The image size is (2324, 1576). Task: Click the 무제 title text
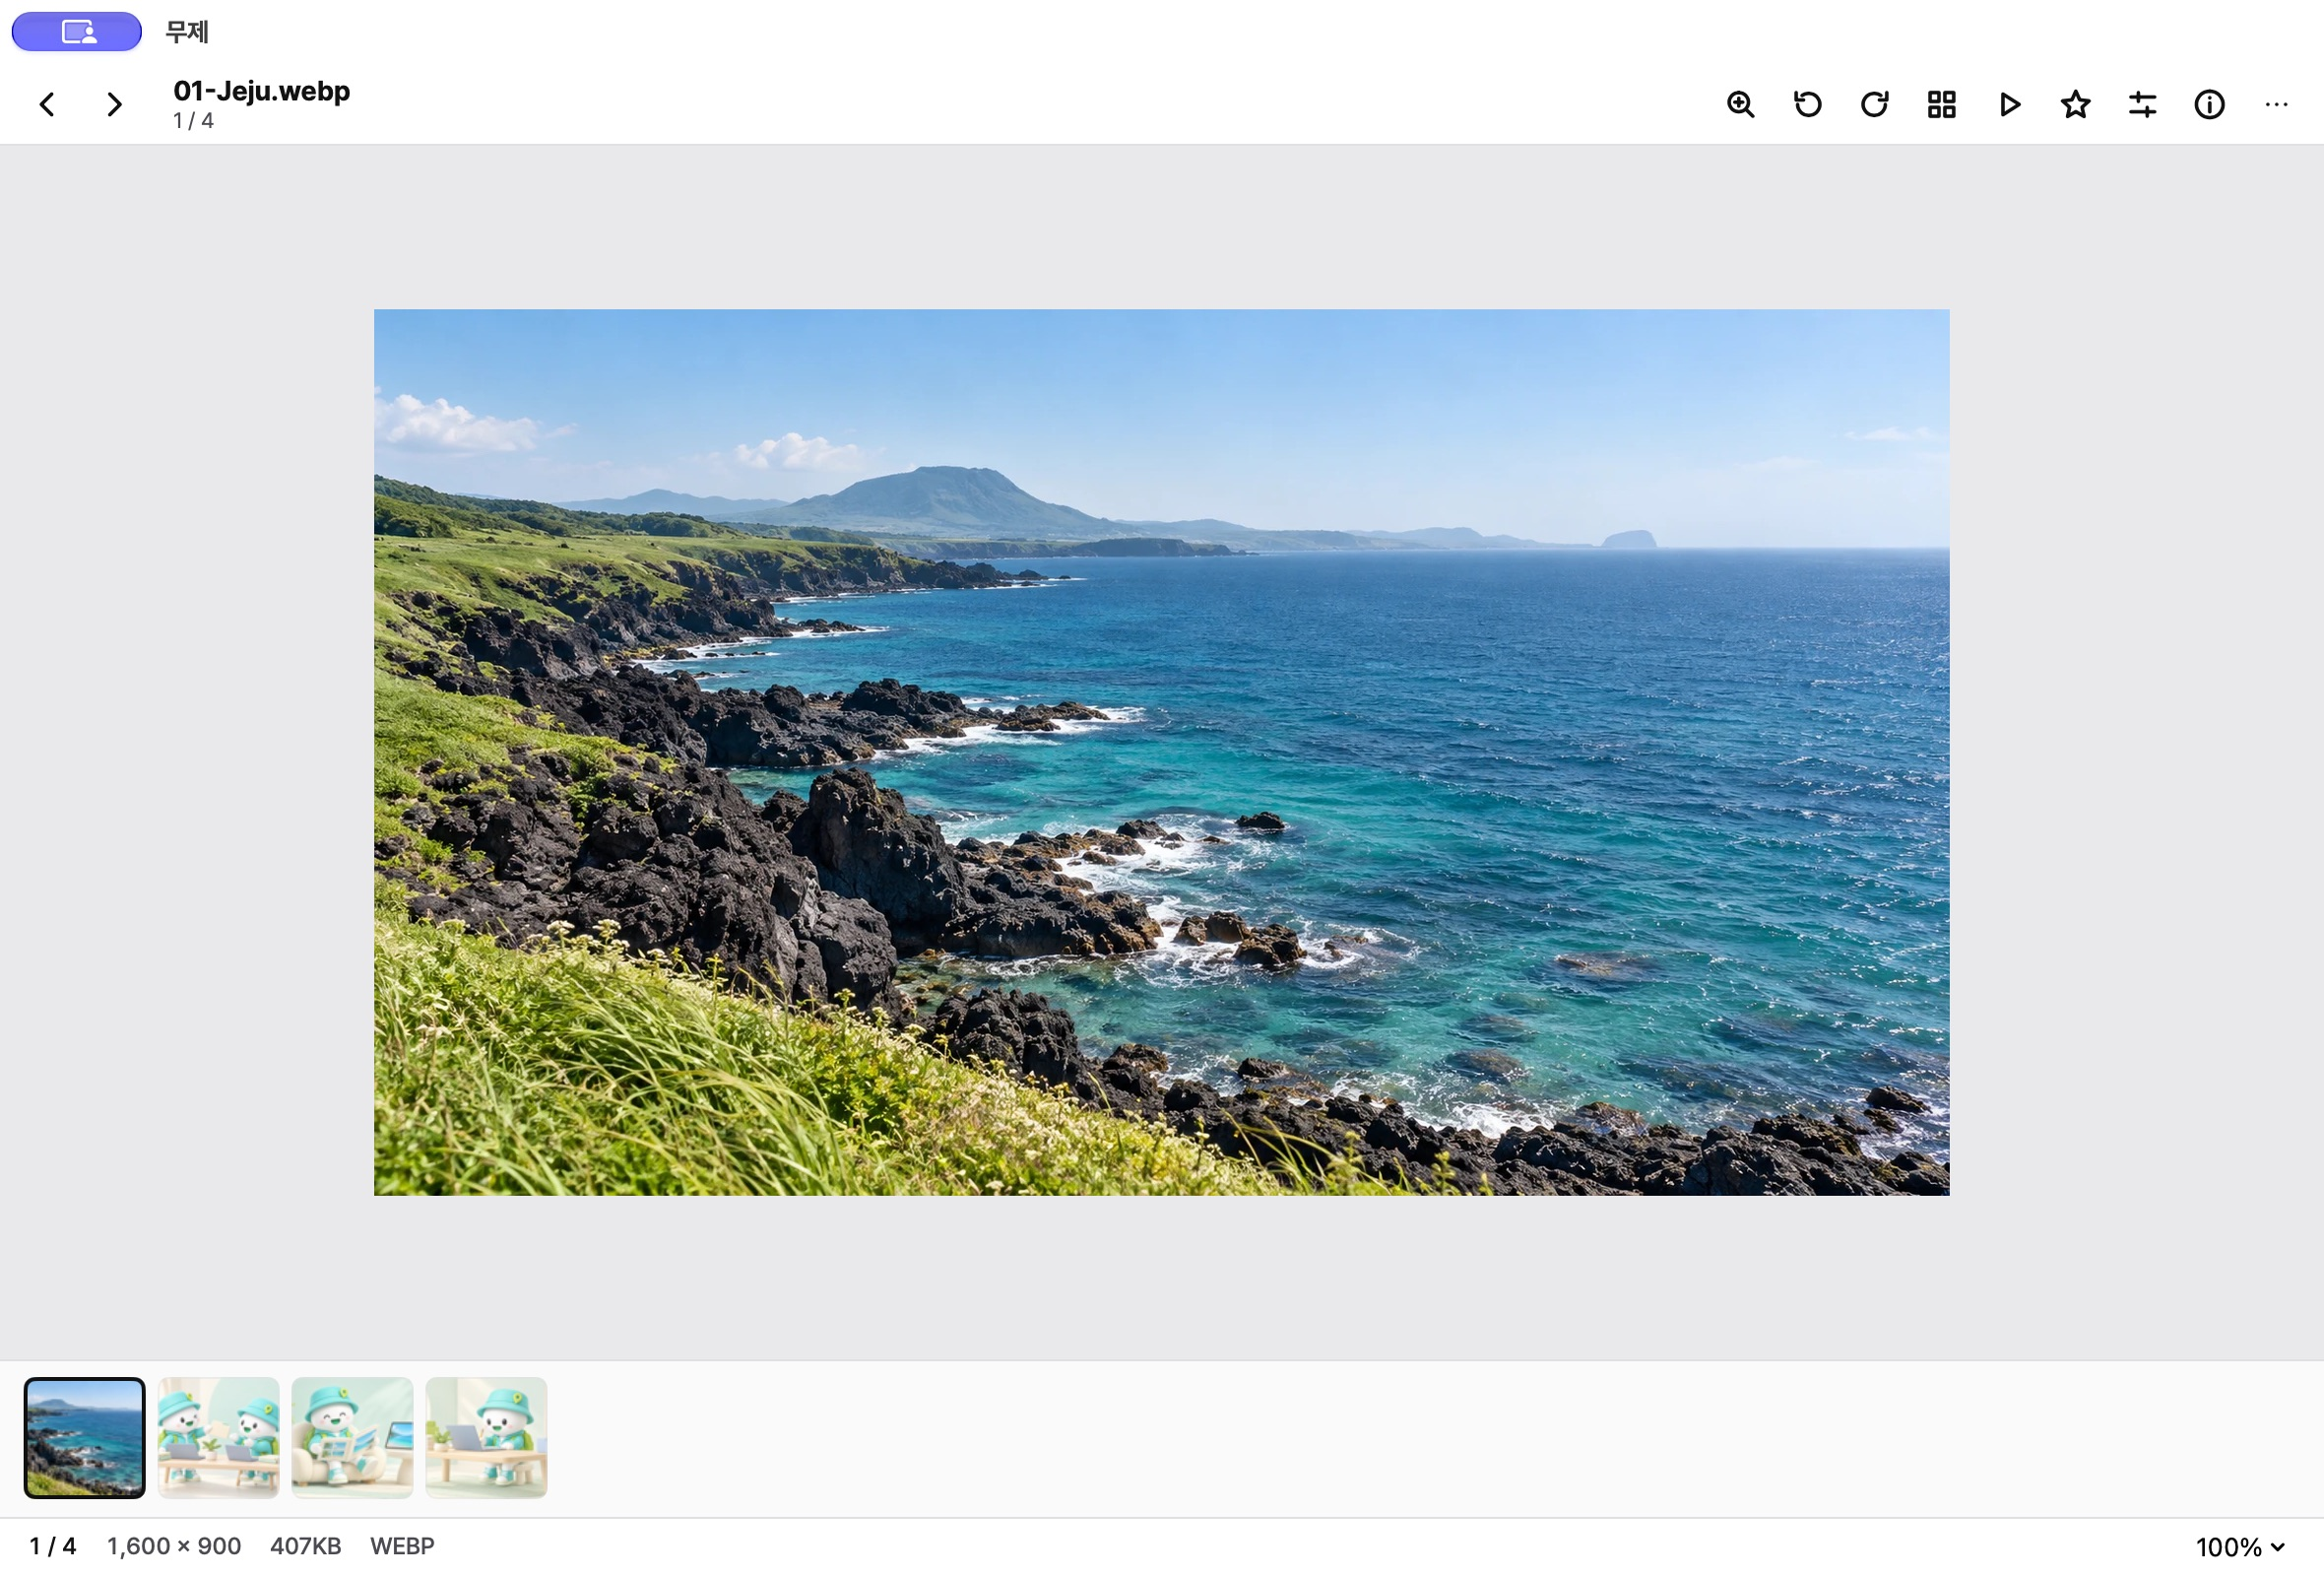coord(187,32)
